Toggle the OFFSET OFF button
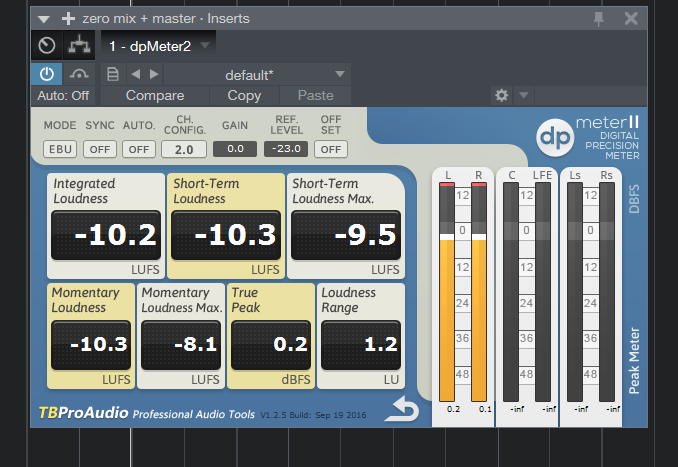 tap(331, 149)
